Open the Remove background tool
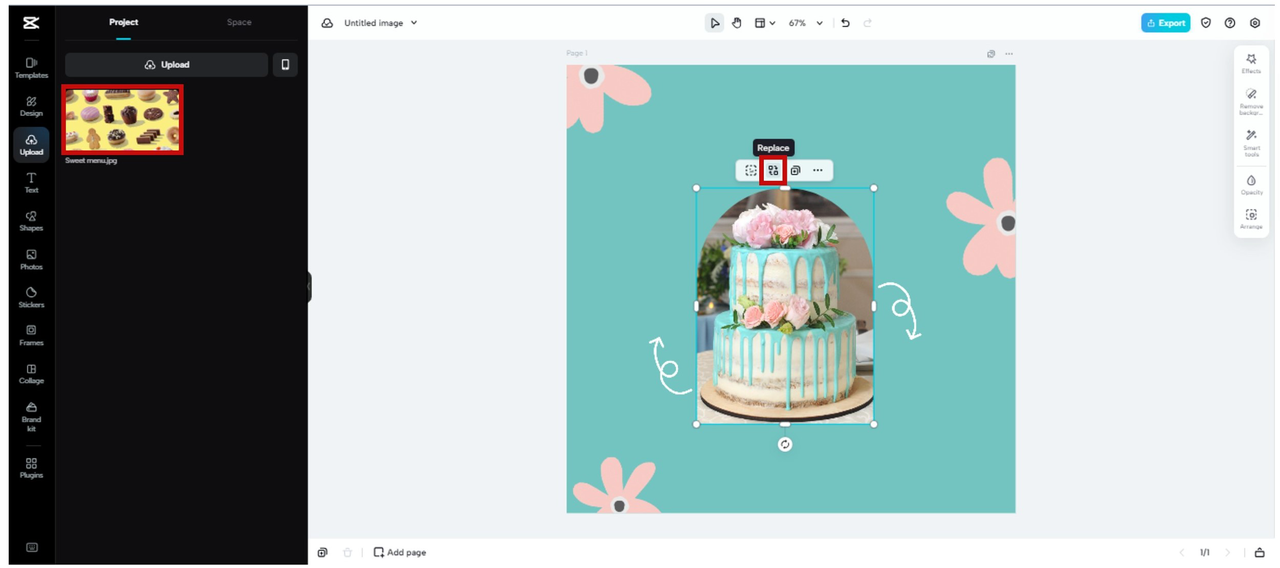1280x568 pixels. 1251,102
